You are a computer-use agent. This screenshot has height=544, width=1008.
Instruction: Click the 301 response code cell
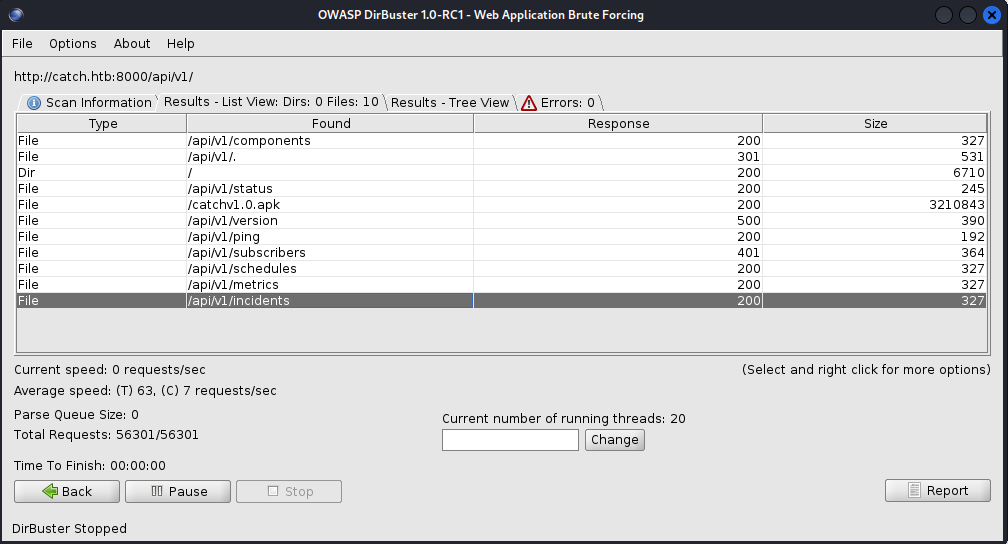pyautogui.click(x=618, y=157)
